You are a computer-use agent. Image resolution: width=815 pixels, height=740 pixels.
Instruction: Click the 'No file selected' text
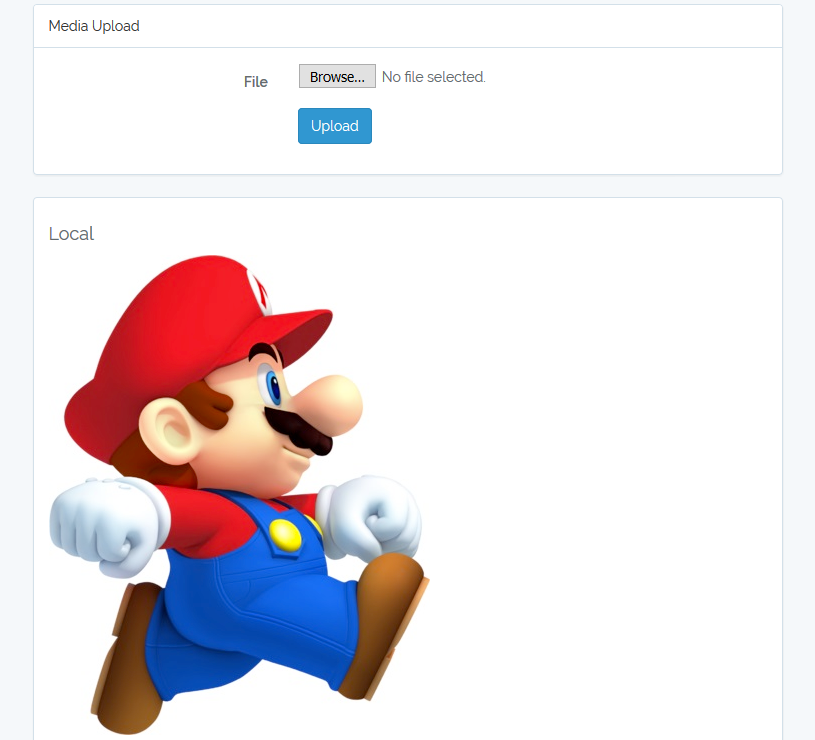pyautogui.click(x=433, y=76)
